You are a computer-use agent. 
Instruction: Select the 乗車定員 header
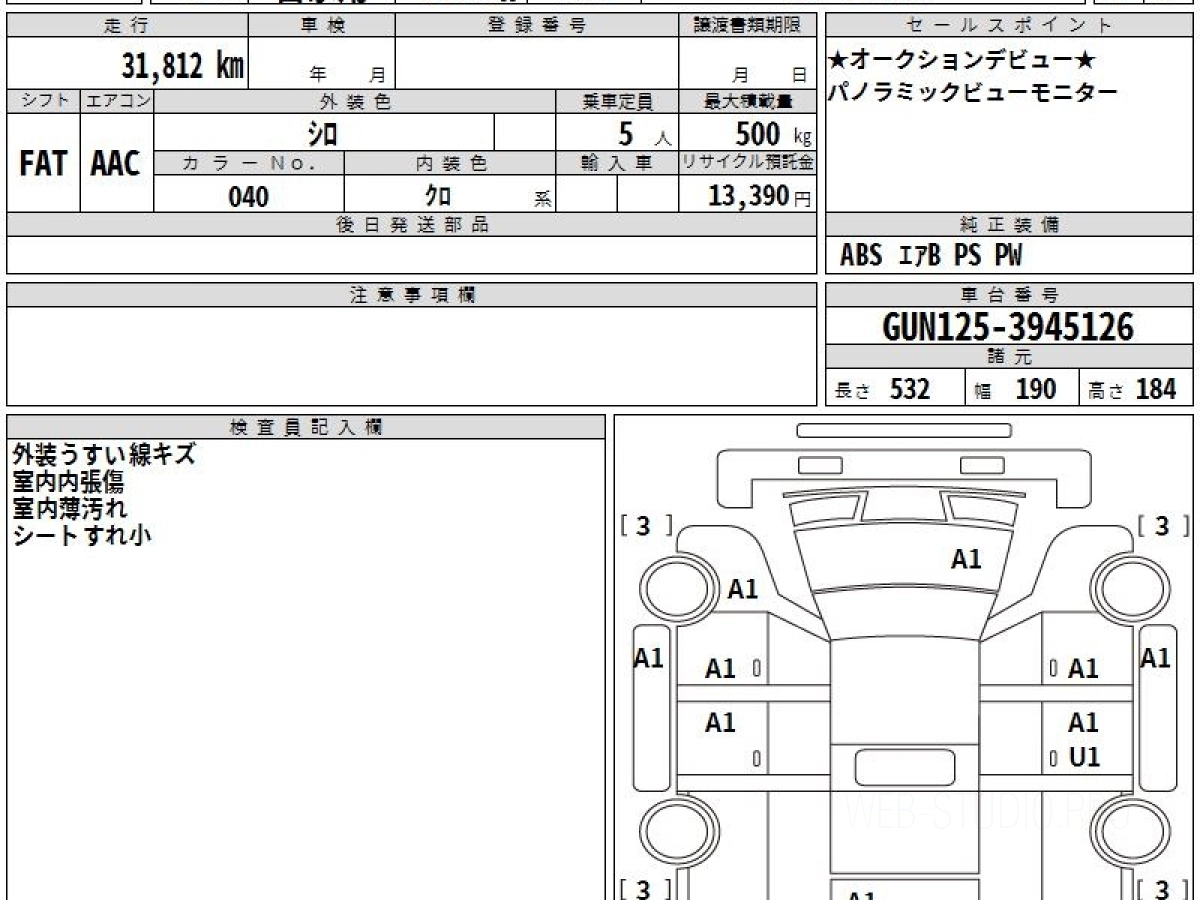(x=617, y=101)
